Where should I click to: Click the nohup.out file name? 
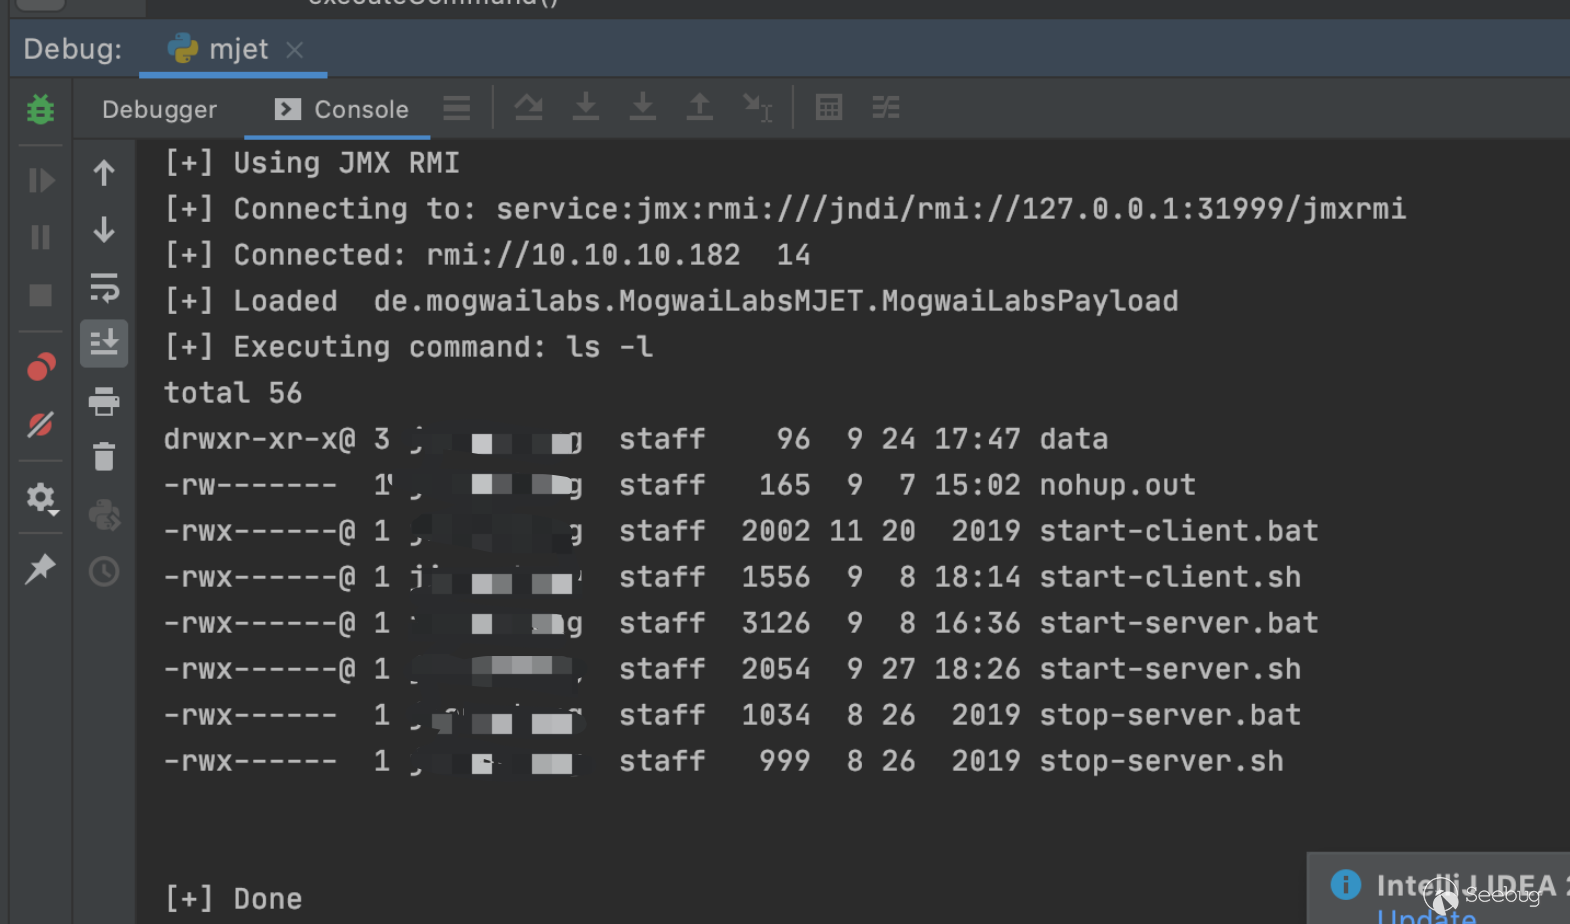coord(1118,485)
